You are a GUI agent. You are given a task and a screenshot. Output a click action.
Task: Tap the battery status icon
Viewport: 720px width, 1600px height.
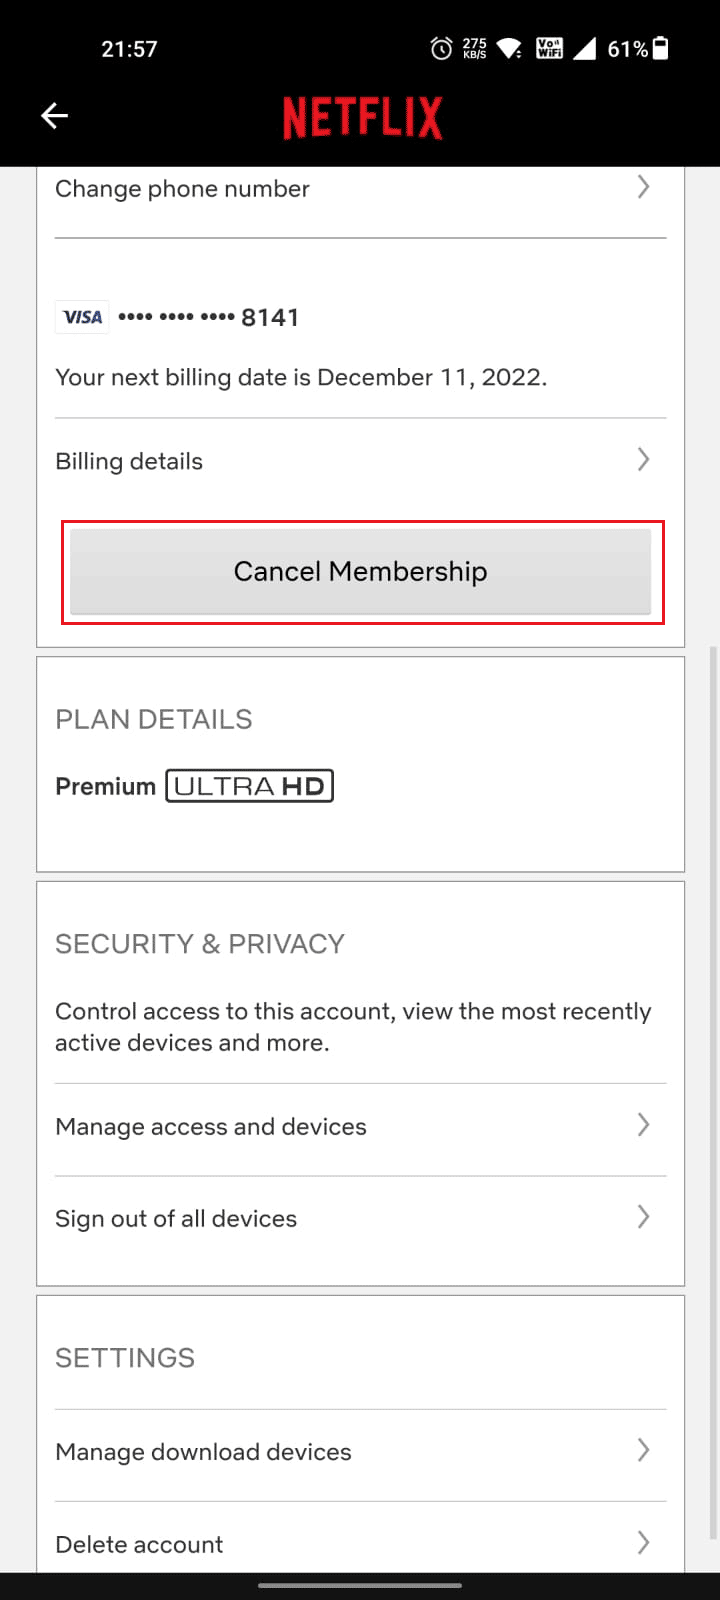[x=661, y=48]
